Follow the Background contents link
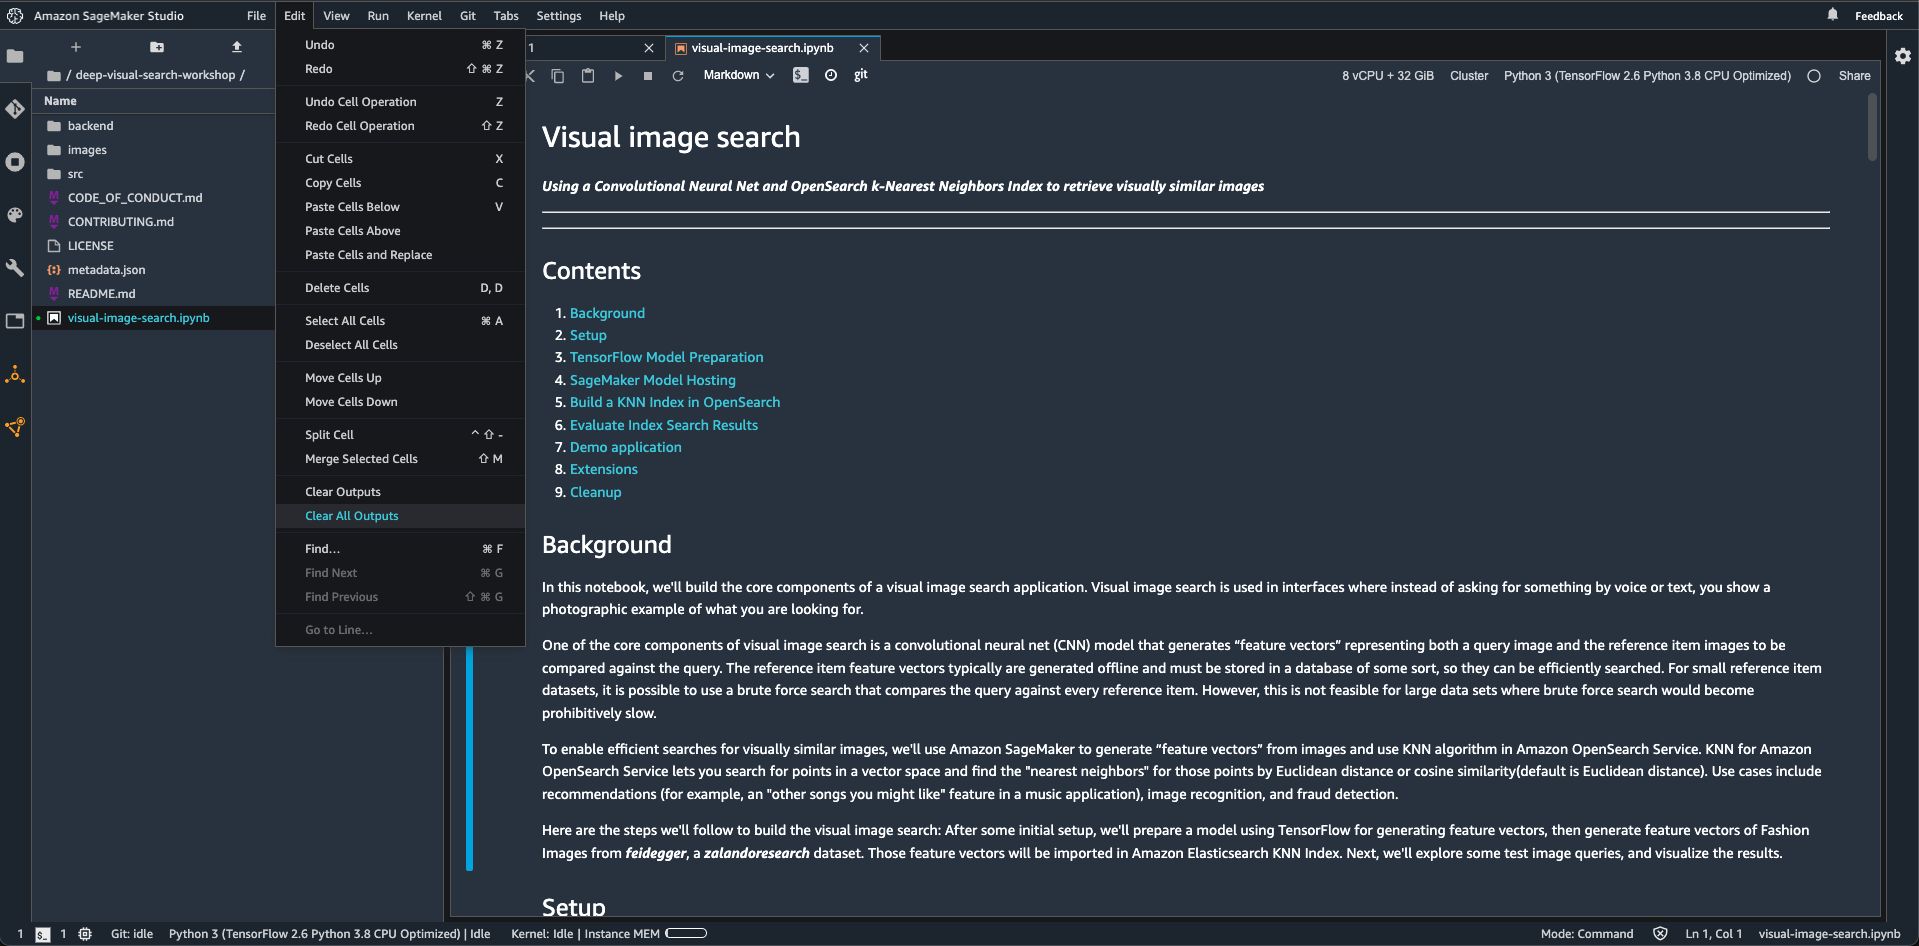The image size is (1919, 946). [607, 313]
